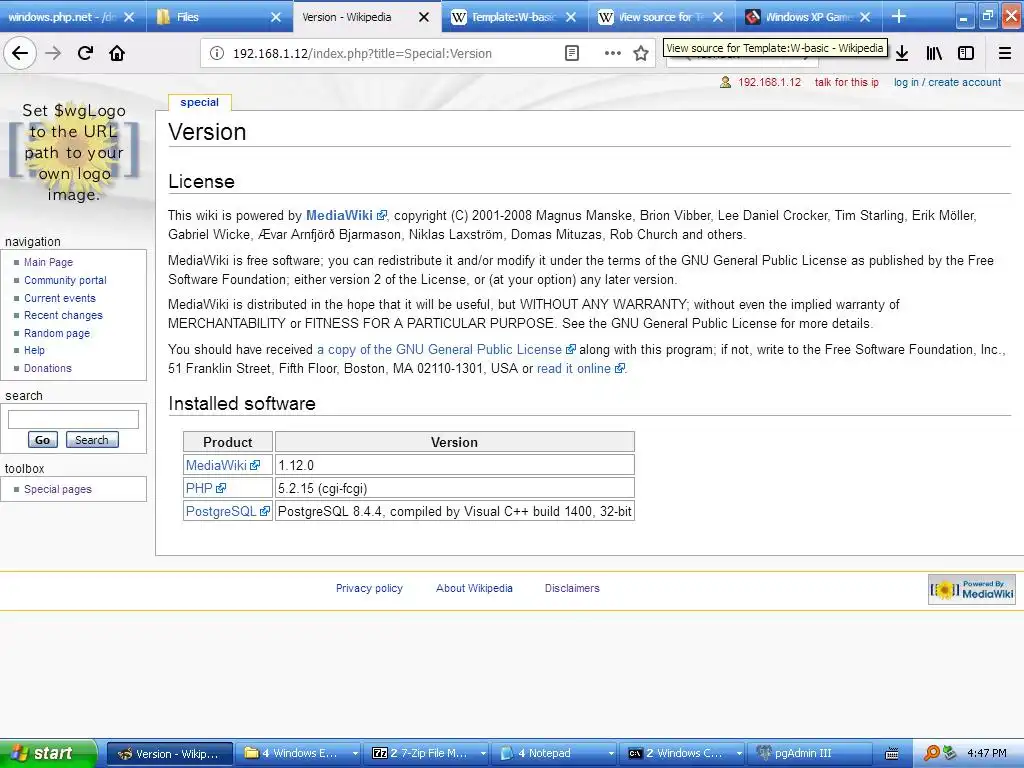Click the 1.12.0 version cell

pyautogui.click(x=455, y=465)
